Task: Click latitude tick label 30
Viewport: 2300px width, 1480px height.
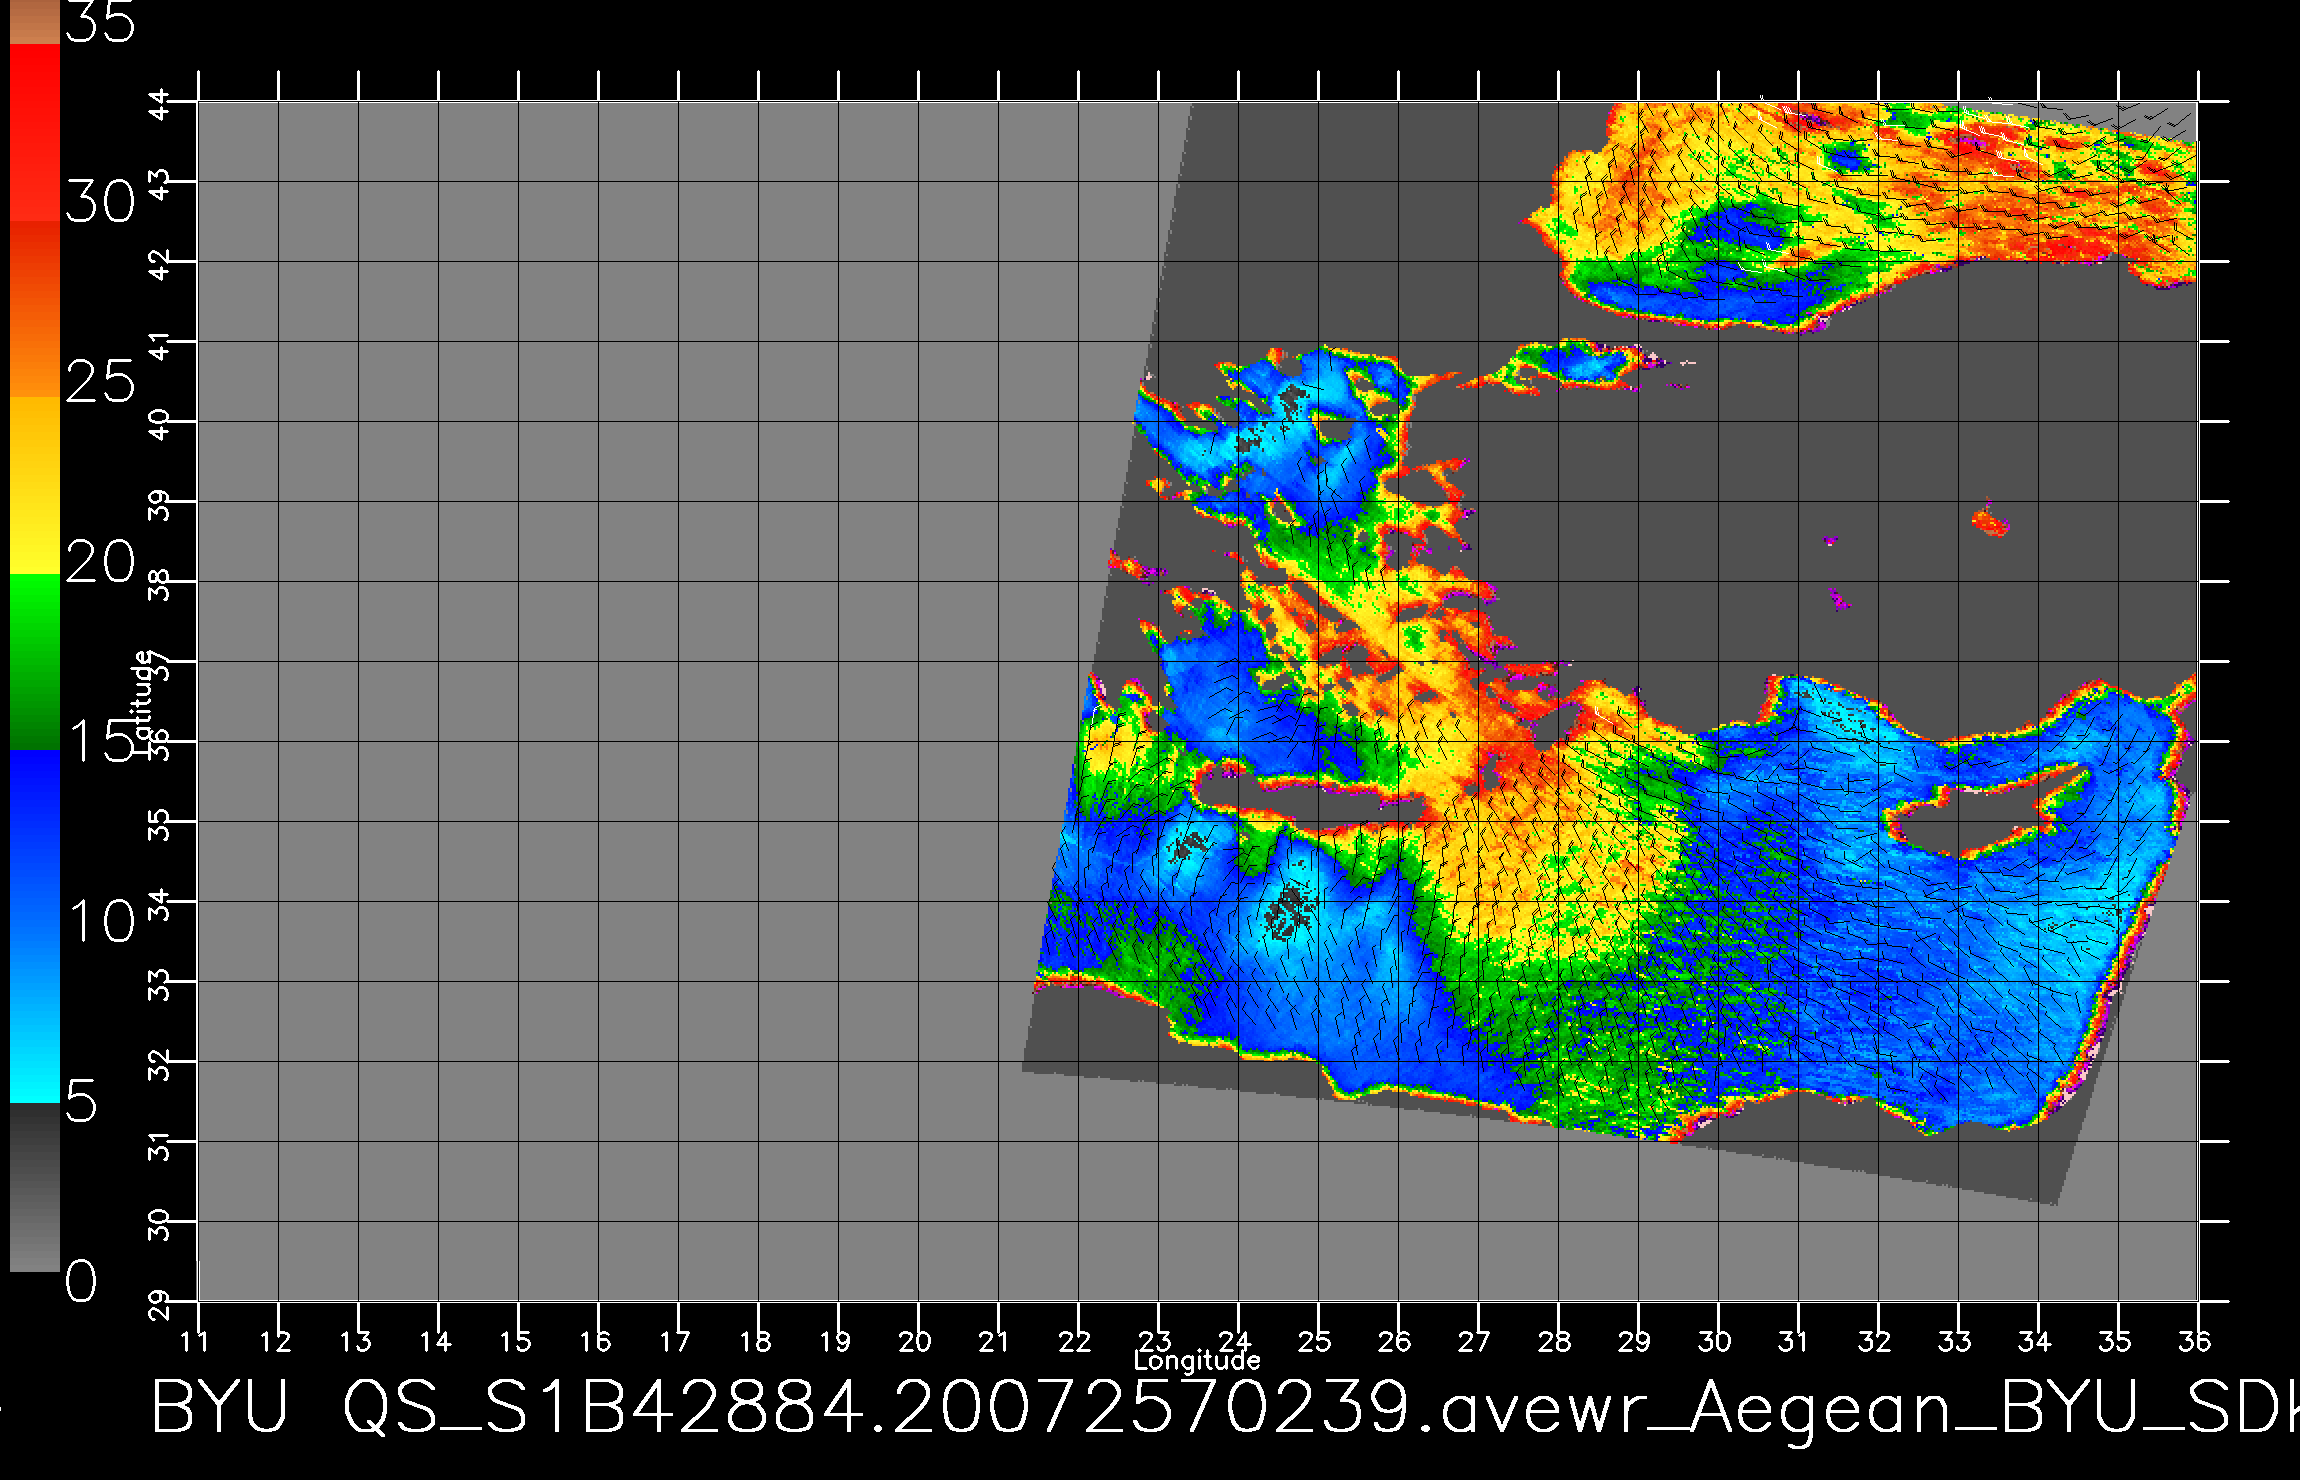Action: coord(160,1225)
